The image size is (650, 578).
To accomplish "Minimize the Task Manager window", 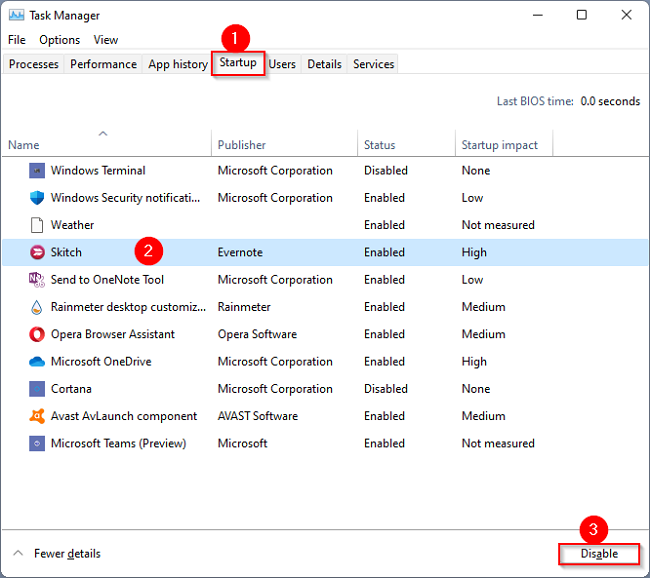I will pyautogui.click(x=538, y=15).
